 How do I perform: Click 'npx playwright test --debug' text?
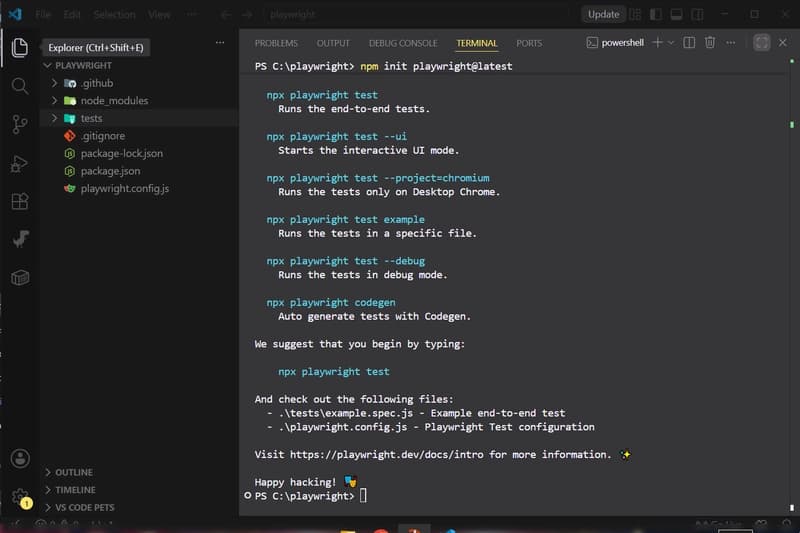[345, 261]
